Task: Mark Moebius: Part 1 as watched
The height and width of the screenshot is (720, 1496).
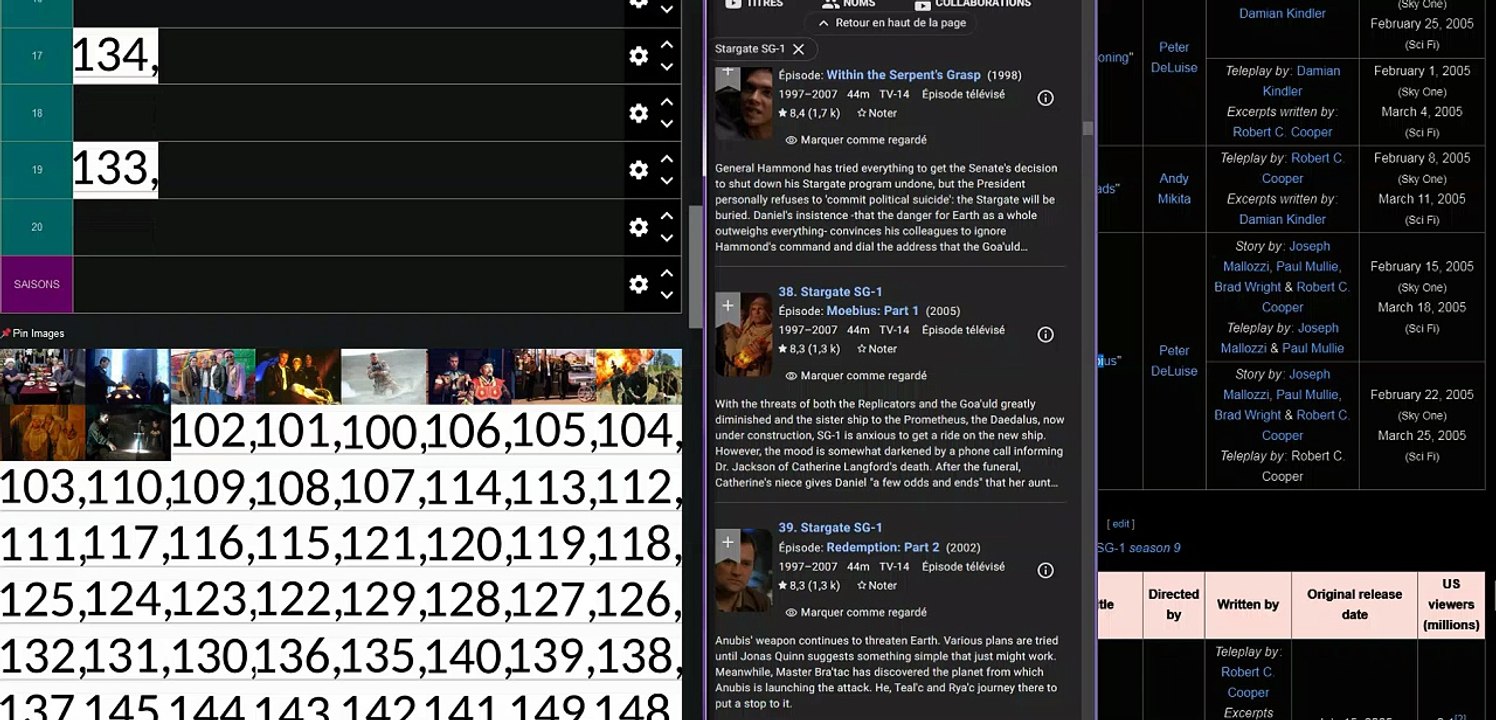Action: click(x=856, y=376)
